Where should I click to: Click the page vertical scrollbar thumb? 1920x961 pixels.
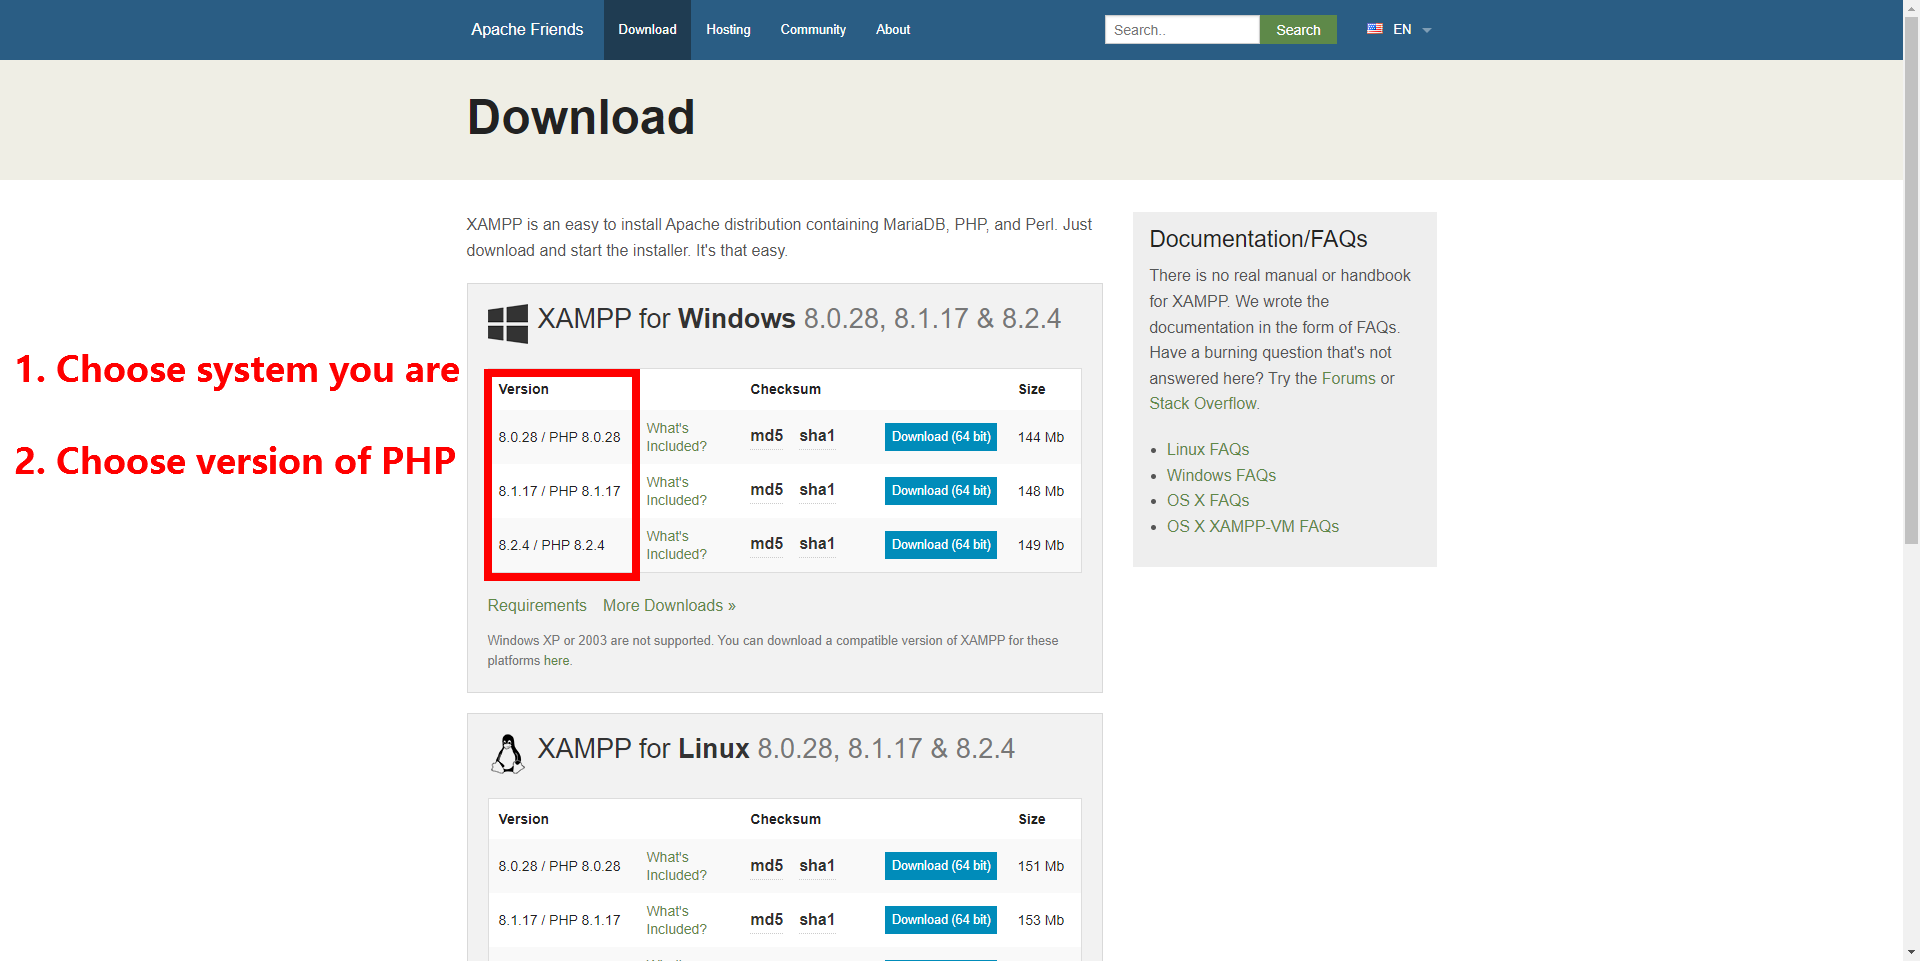tap(1911, 280)
